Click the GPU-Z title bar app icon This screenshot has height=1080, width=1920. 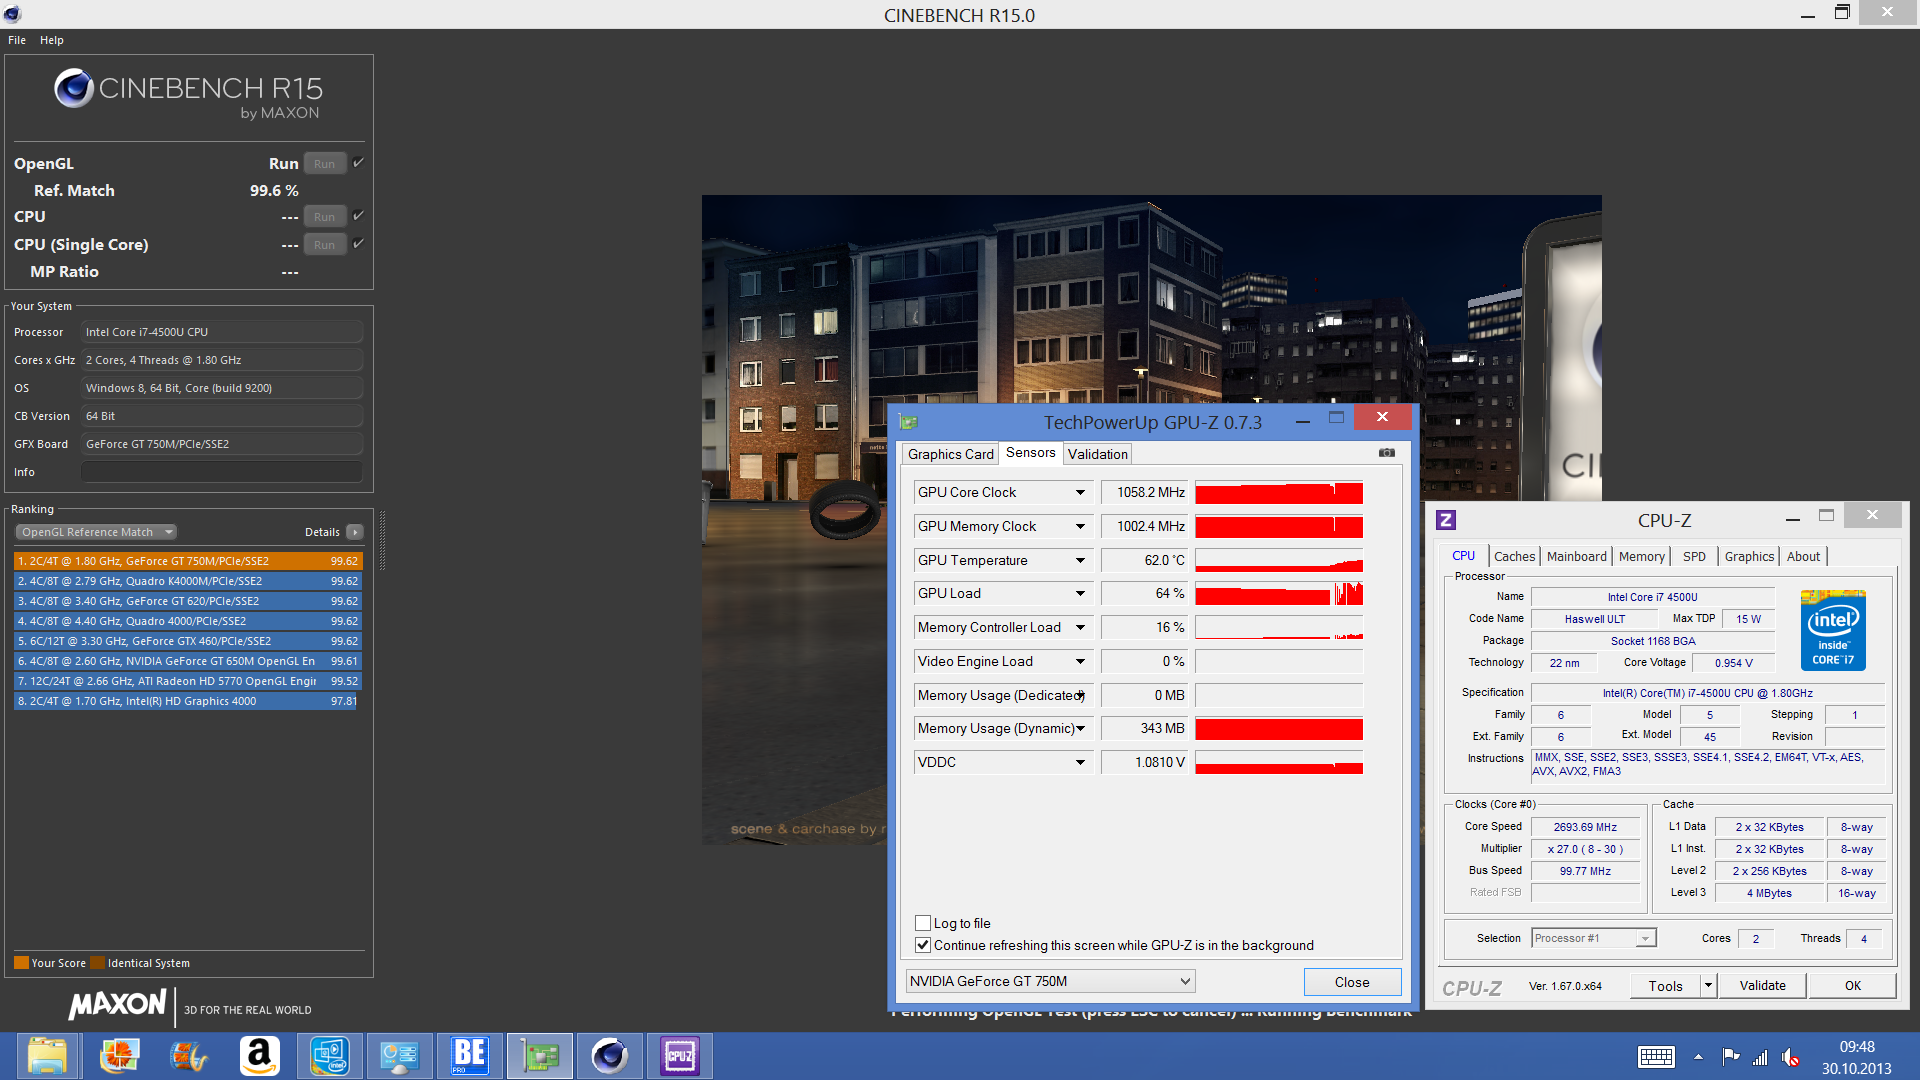point(908,422)
